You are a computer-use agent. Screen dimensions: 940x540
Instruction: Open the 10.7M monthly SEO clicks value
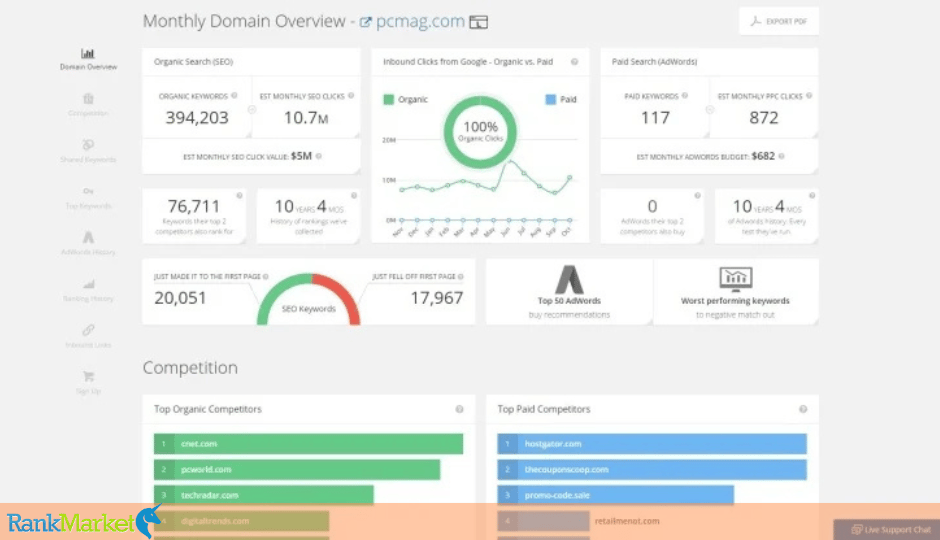pos(306,118)
